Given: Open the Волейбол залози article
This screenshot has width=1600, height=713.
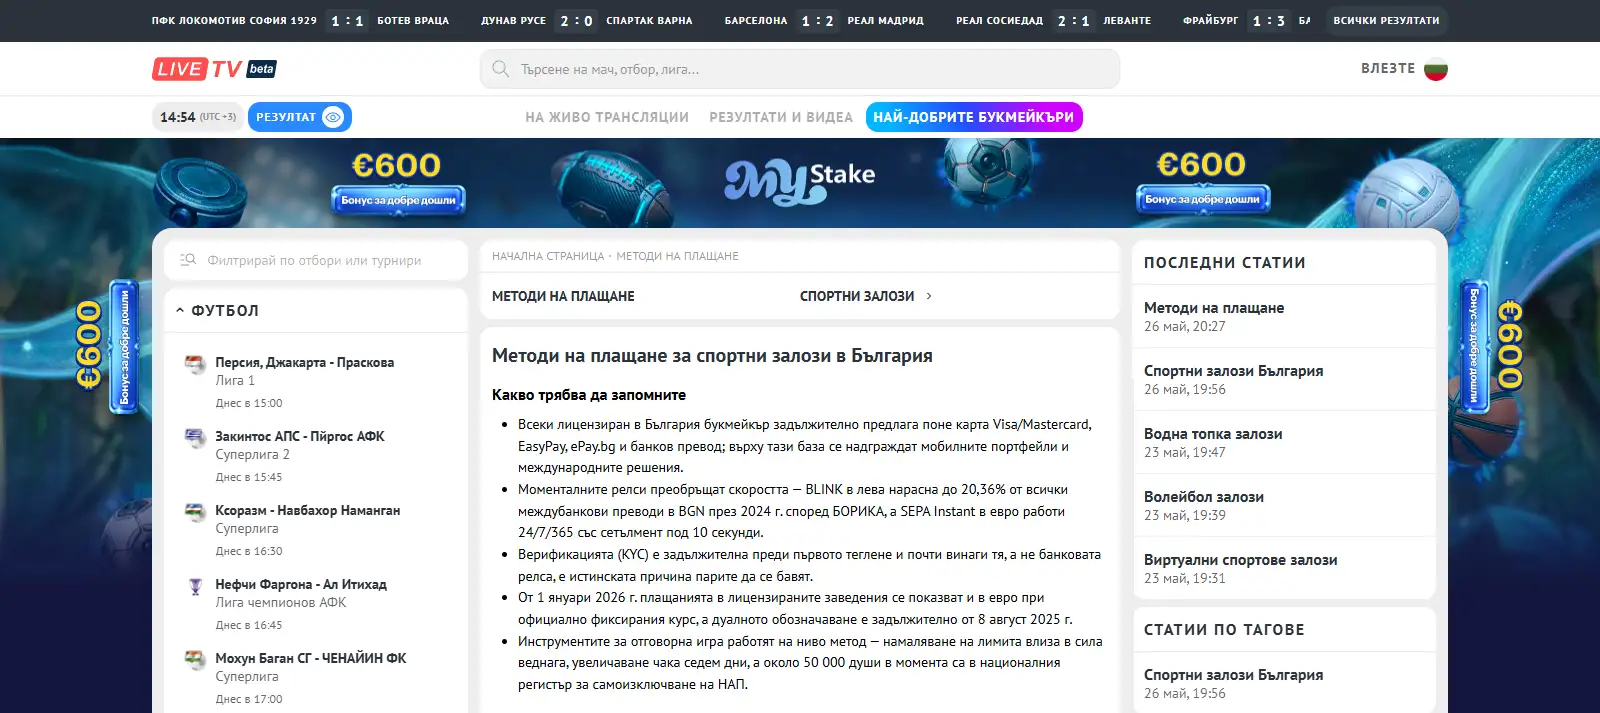Looking at the screenshot, I should tap(1204, 497).
